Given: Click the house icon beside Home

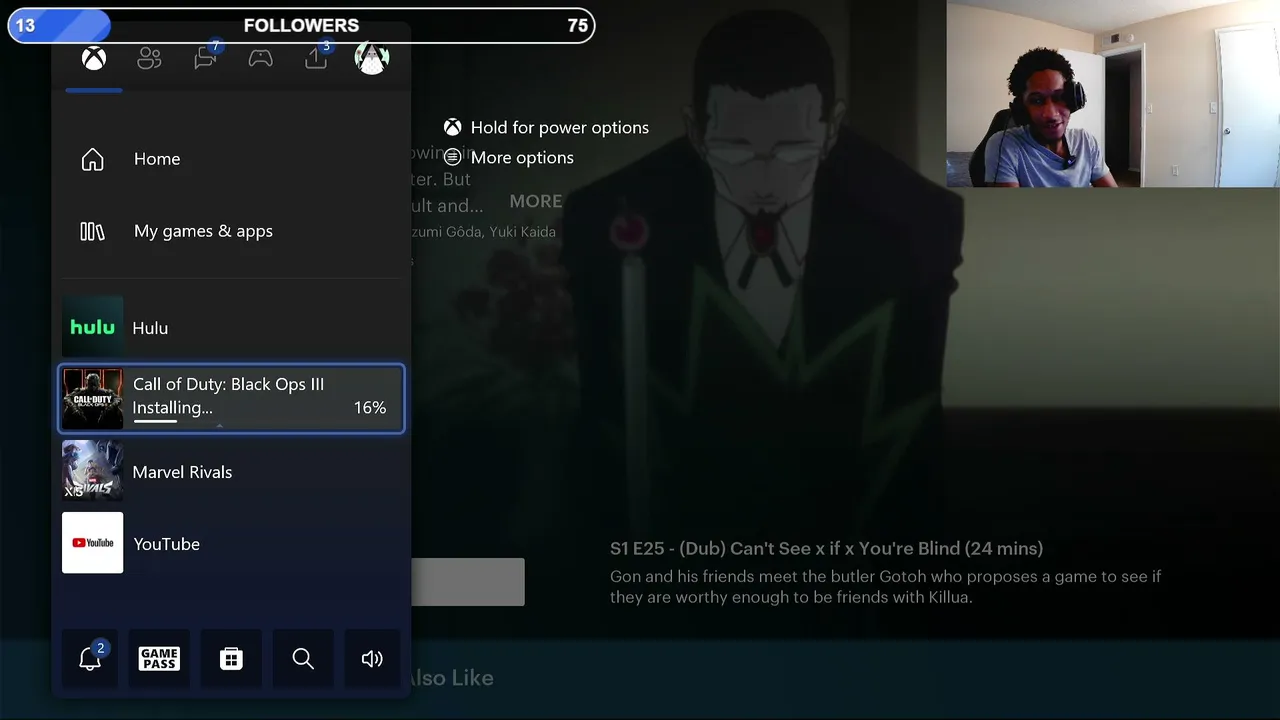Looking at the screenshot, I should click(x=93, y=159).
